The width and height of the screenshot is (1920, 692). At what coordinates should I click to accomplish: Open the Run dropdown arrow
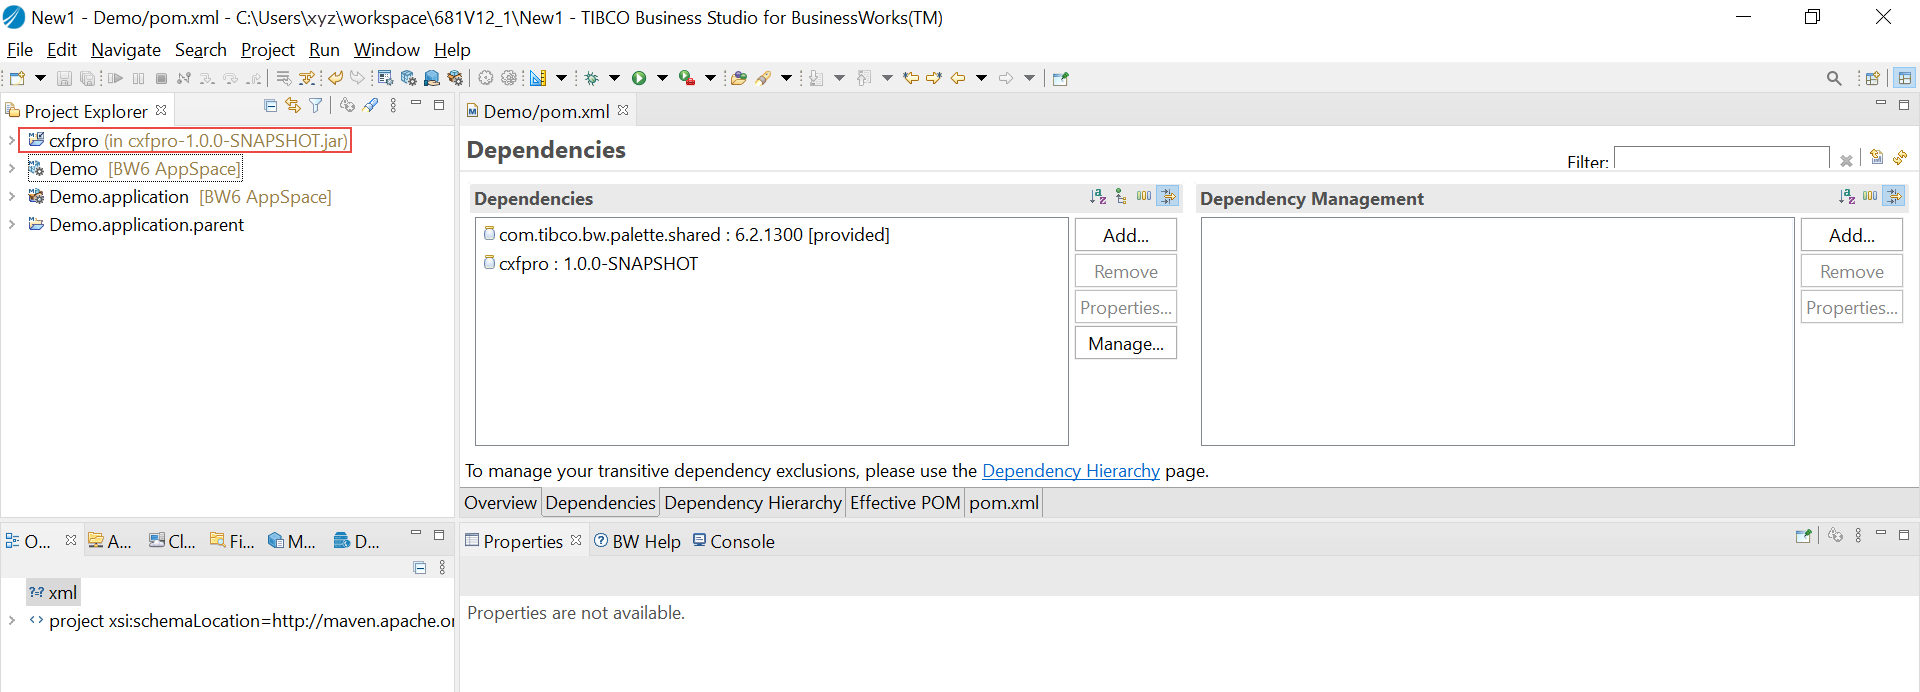pos(662,78)
